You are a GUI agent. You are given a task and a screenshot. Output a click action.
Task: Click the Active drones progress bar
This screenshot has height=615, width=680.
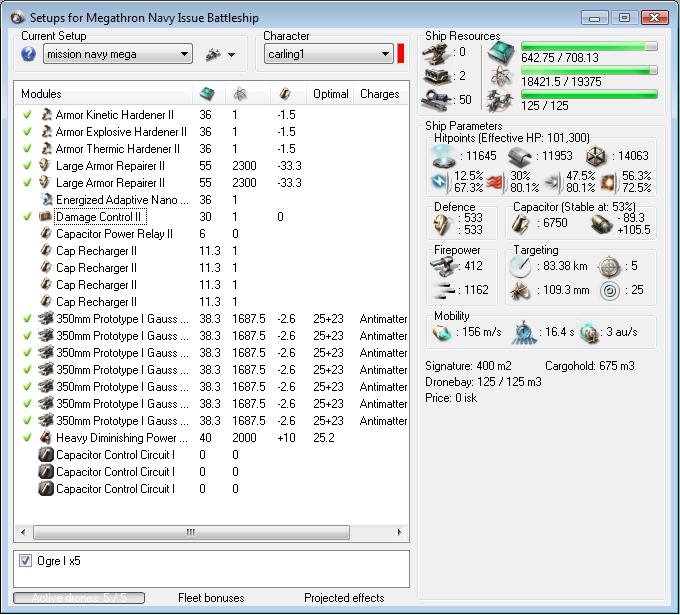(x=79, y=598)
